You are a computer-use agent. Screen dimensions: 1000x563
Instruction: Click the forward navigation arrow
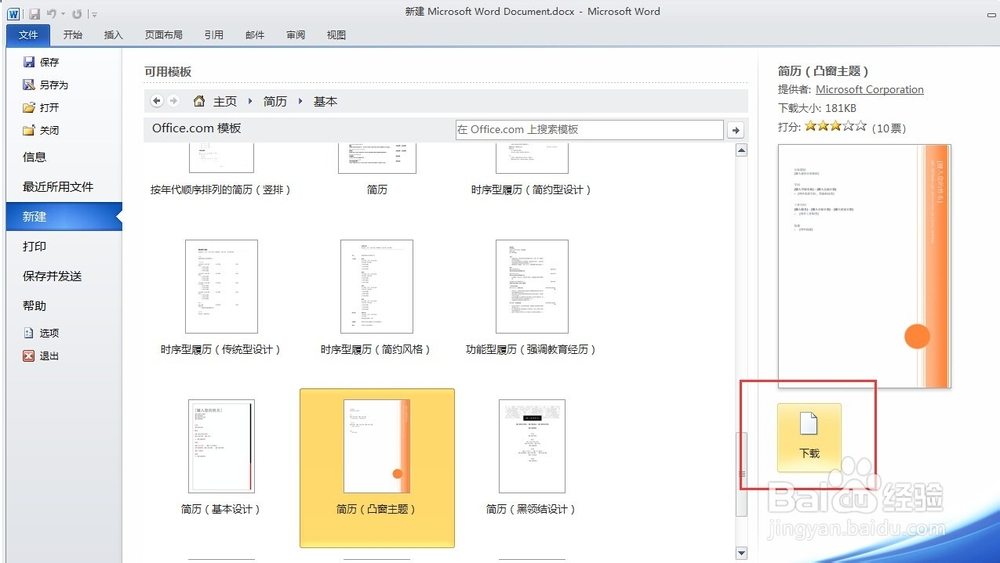(173, 101)
